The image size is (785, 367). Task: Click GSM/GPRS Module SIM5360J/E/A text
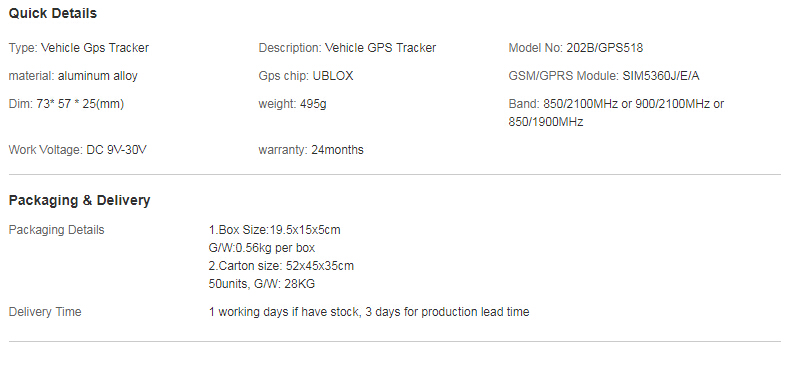pyautogui.click(x=604, y=76)
